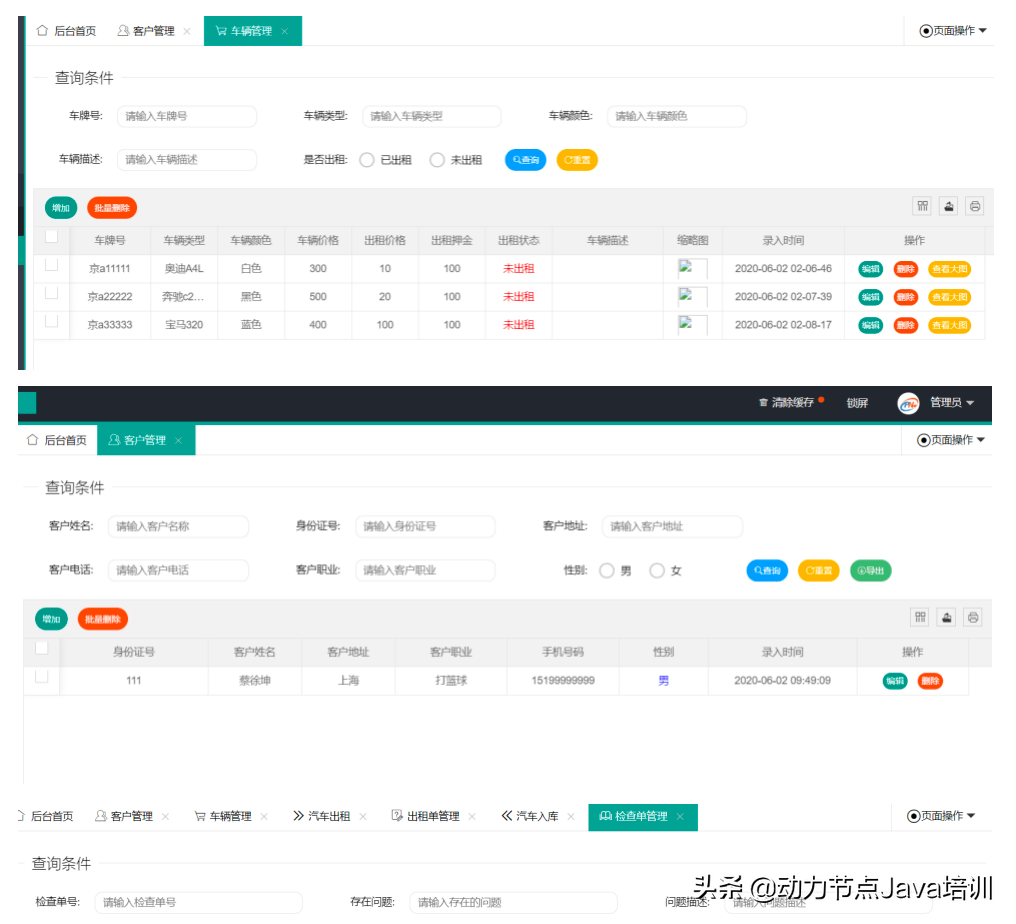Click the 锁屏 lock screen icon
Image resolution: width=1016 pixels, height=924 pixels.
click(x=857, y=403)
